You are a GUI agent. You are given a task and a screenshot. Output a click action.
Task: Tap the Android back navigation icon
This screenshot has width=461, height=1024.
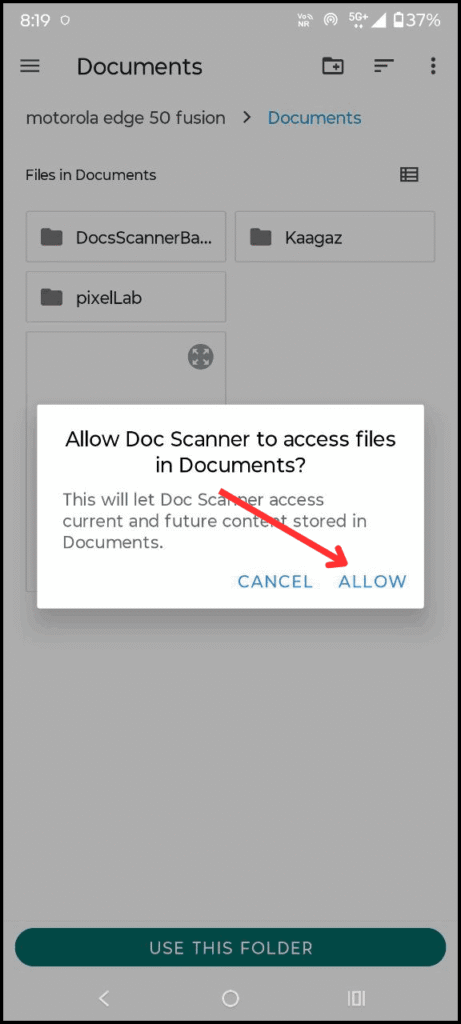coord(104,998)
